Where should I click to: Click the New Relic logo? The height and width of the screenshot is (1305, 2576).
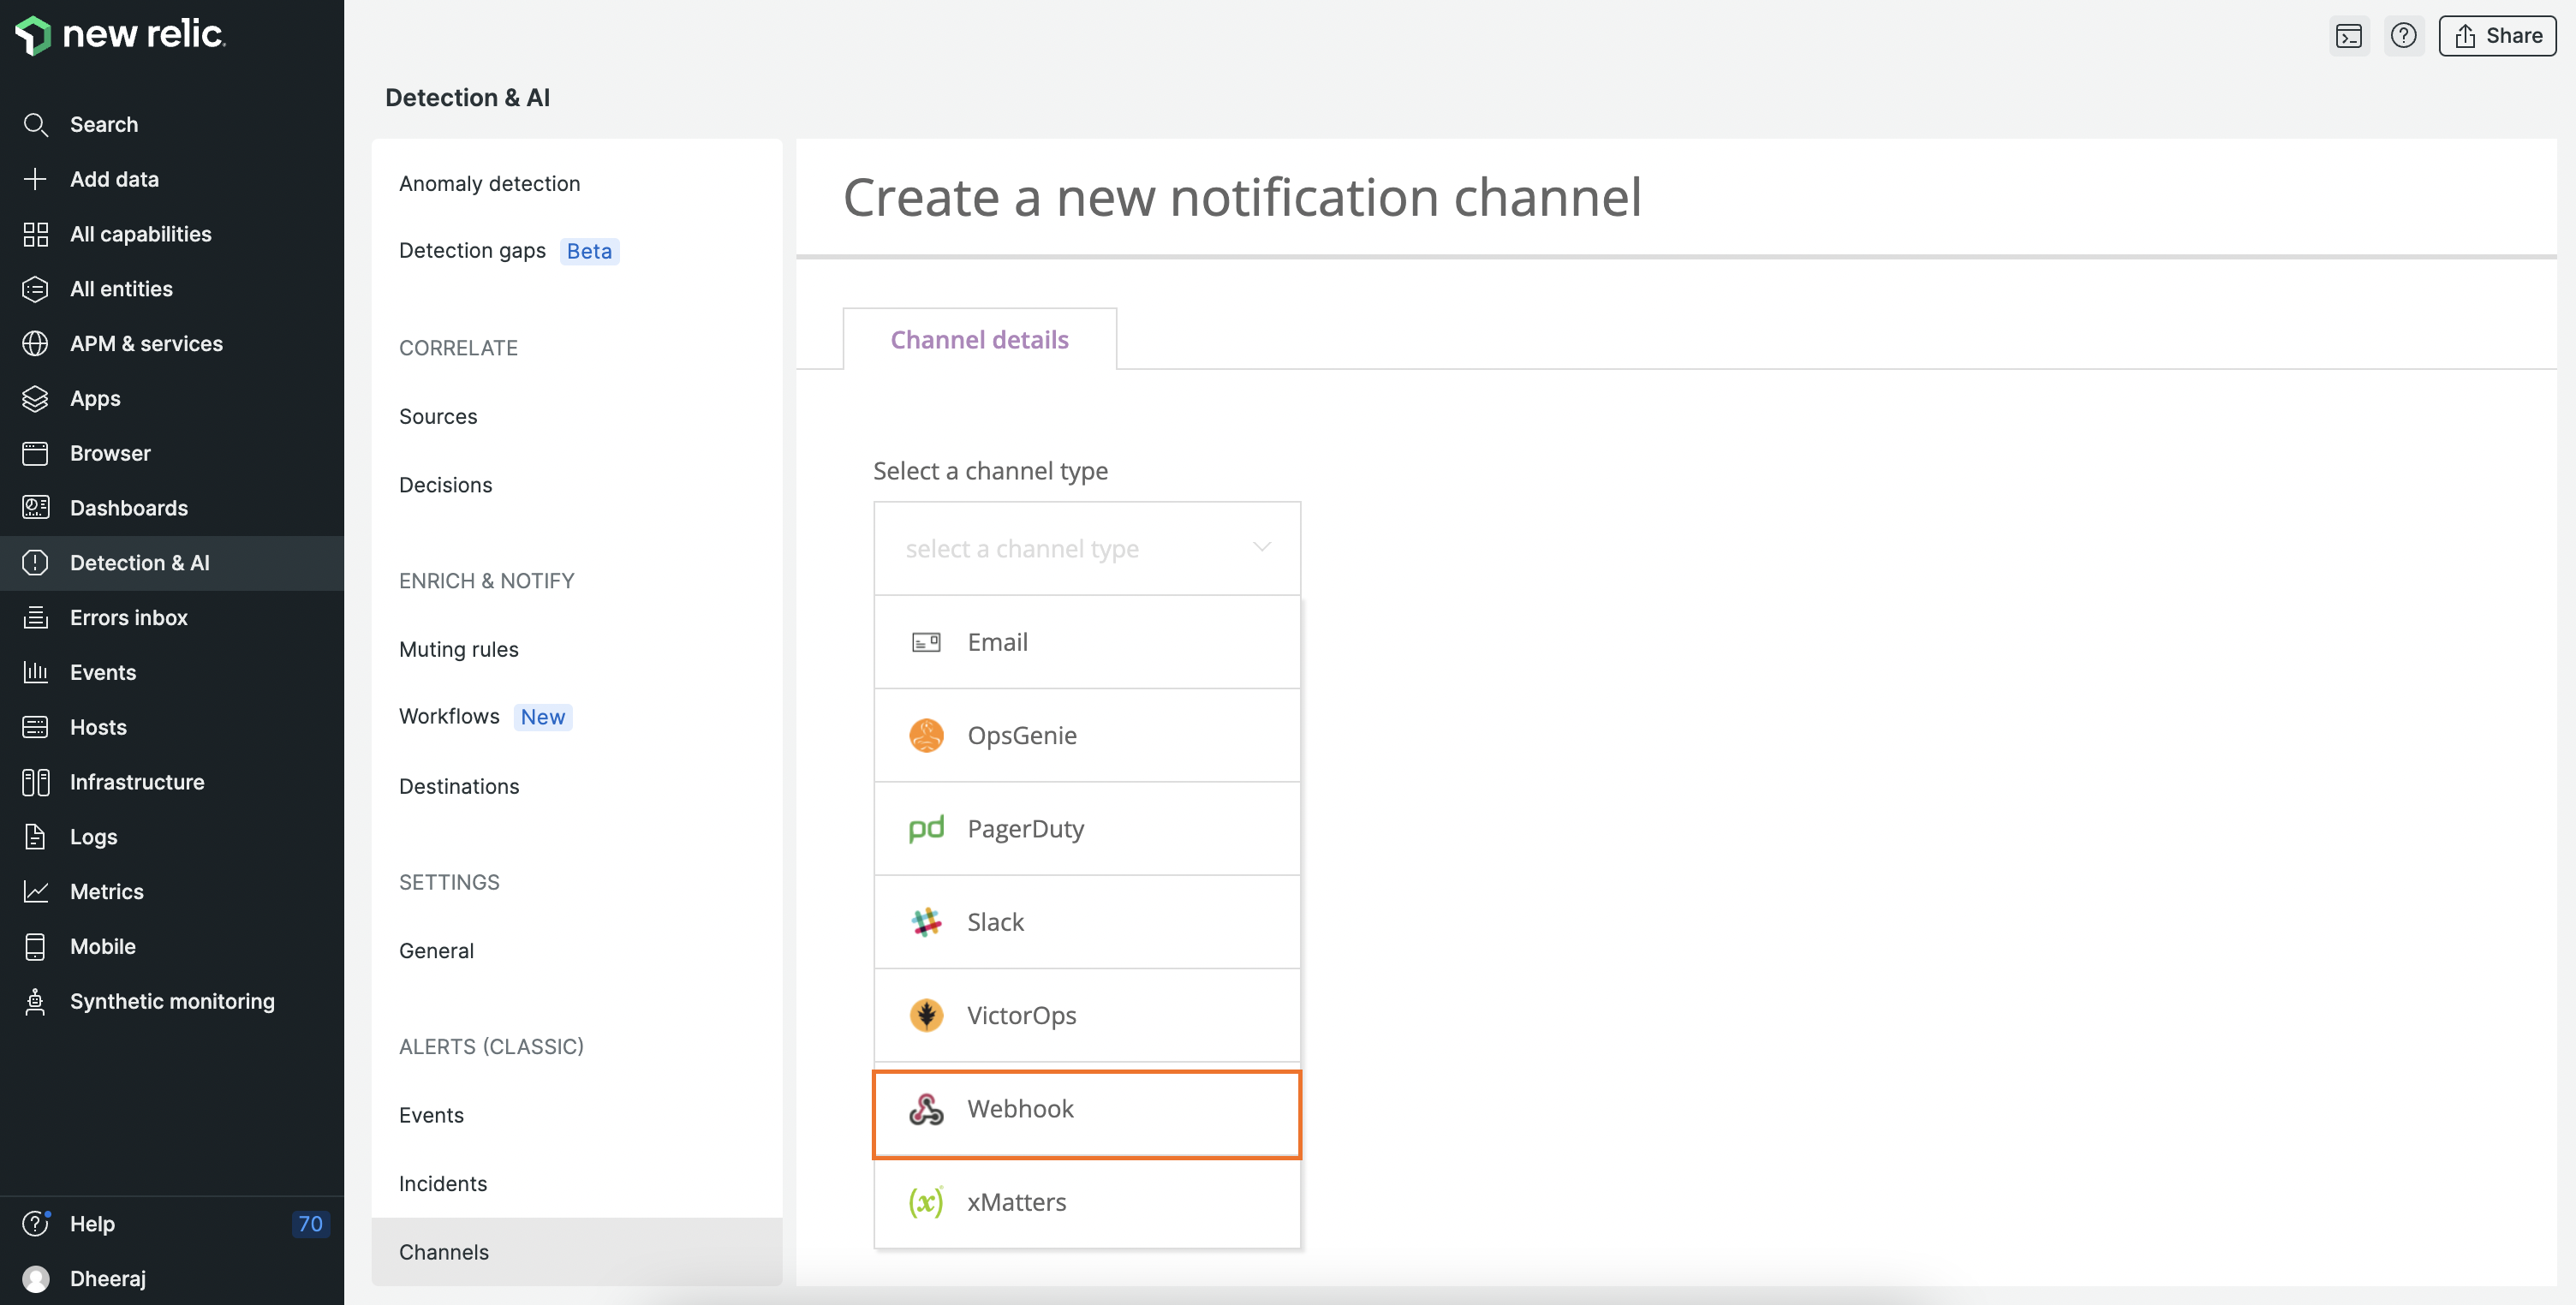click(x=120, y=34)
